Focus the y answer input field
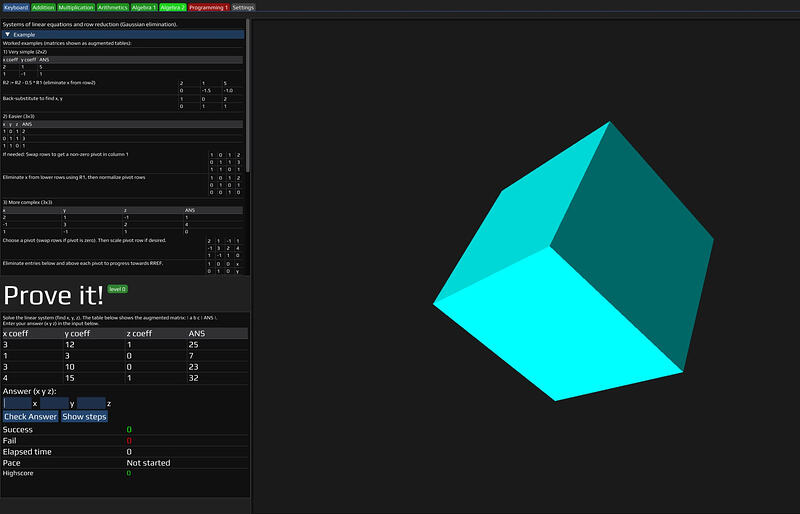Viewport: 800px width, 514px height. click(54, 403)
